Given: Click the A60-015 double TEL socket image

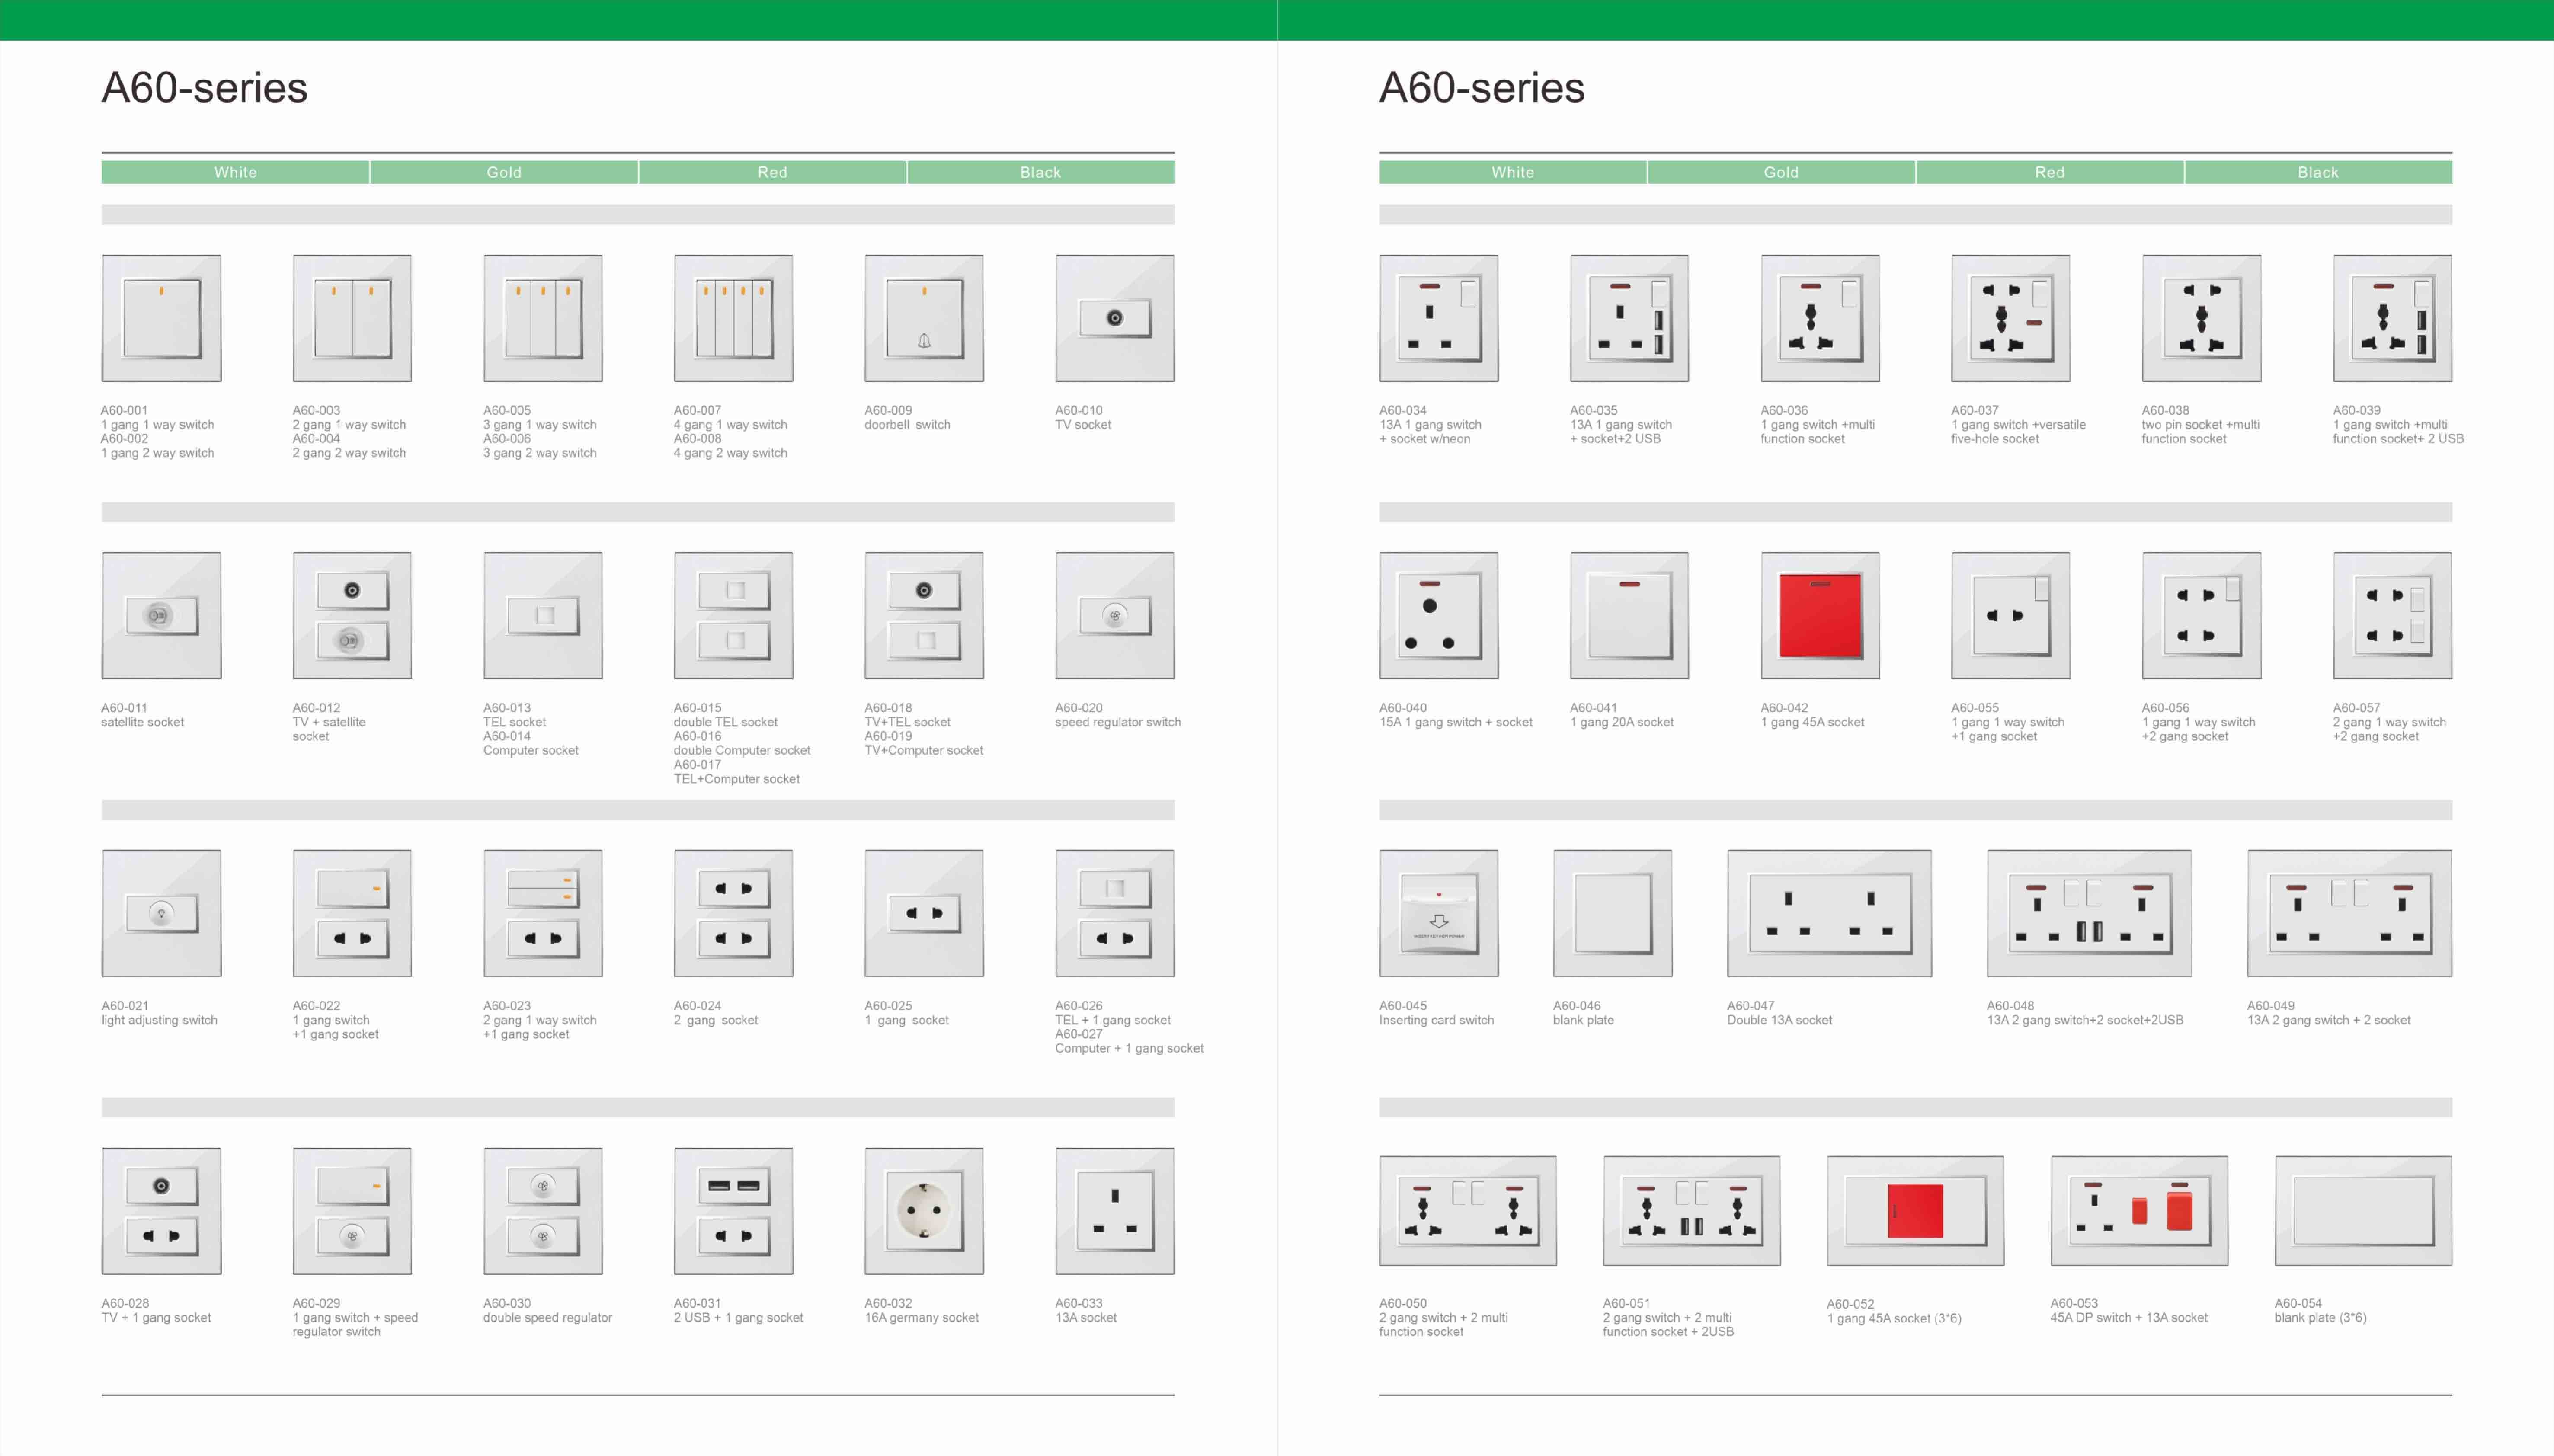Looking at the screenshot, I should pos(733,616).
